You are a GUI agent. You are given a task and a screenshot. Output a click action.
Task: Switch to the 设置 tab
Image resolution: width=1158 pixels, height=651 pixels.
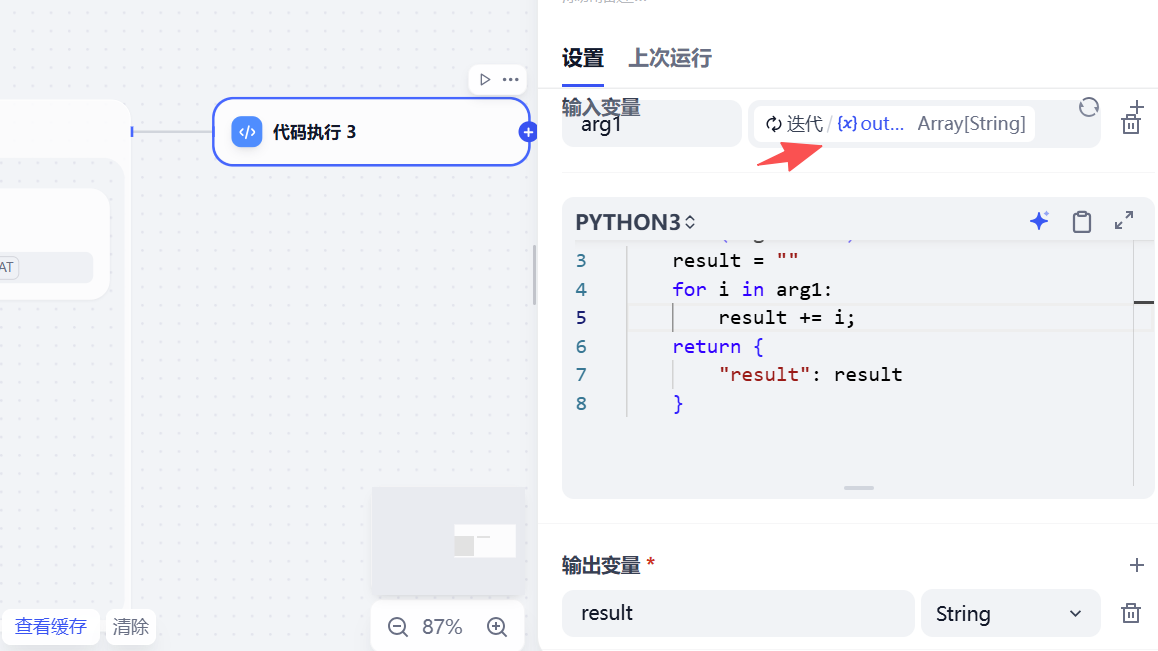tap(583, 58)
